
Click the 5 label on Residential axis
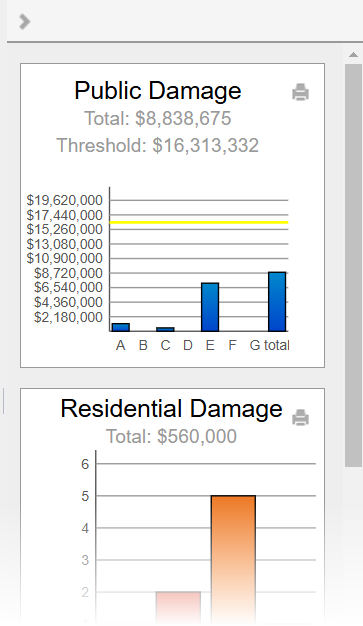click(85, 496)
